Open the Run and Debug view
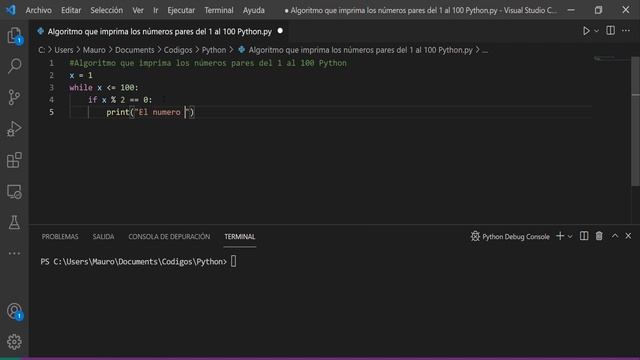The width and height of the screenshot is (640, 360). 14,129
